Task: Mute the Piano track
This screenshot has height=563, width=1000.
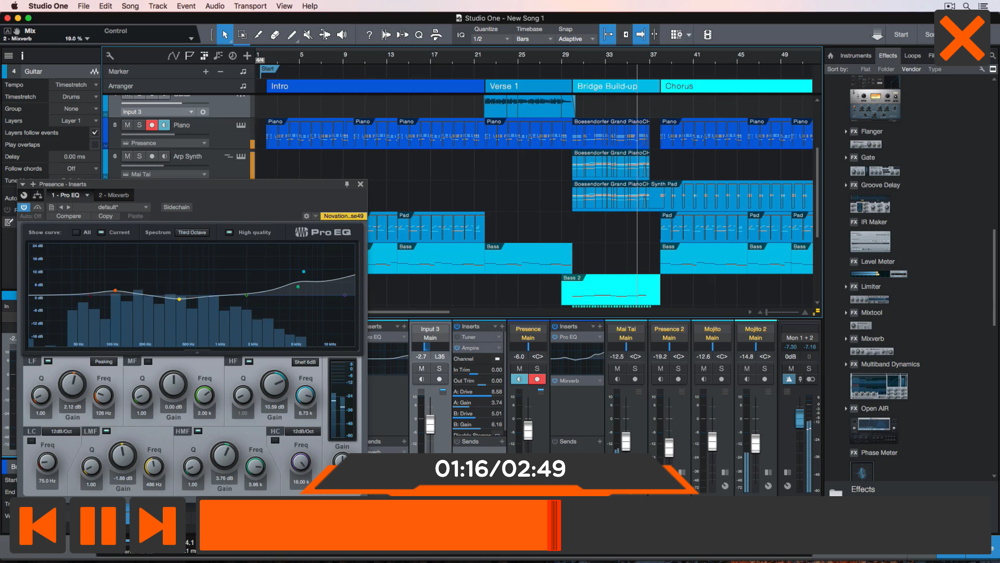Action: (127, 125)
